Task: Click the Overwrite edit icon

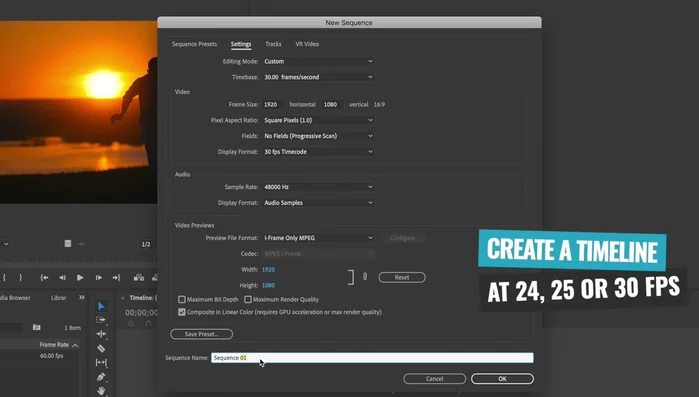Action: 155,277
